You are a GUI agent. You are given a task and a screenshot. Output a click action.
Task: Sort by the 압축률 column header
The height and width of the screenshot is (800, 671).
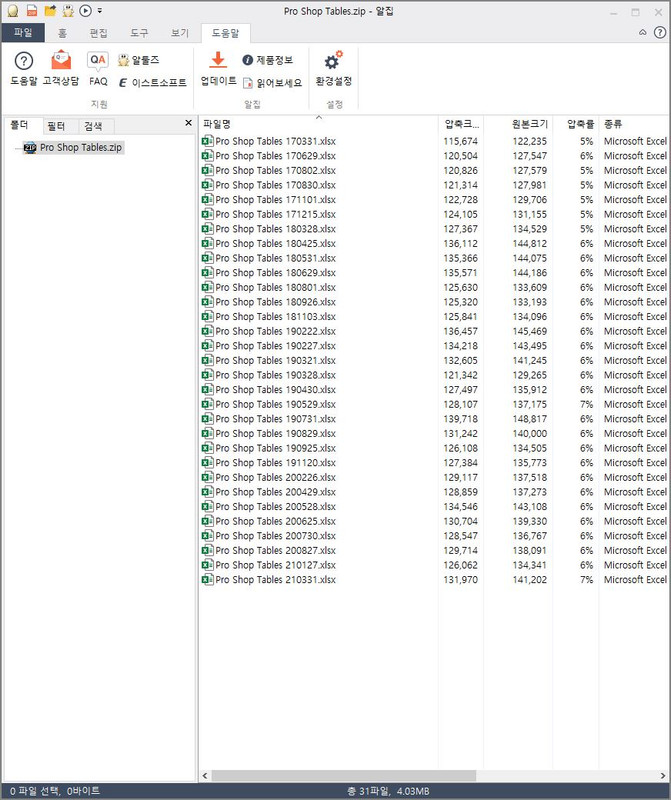[576, 124]
